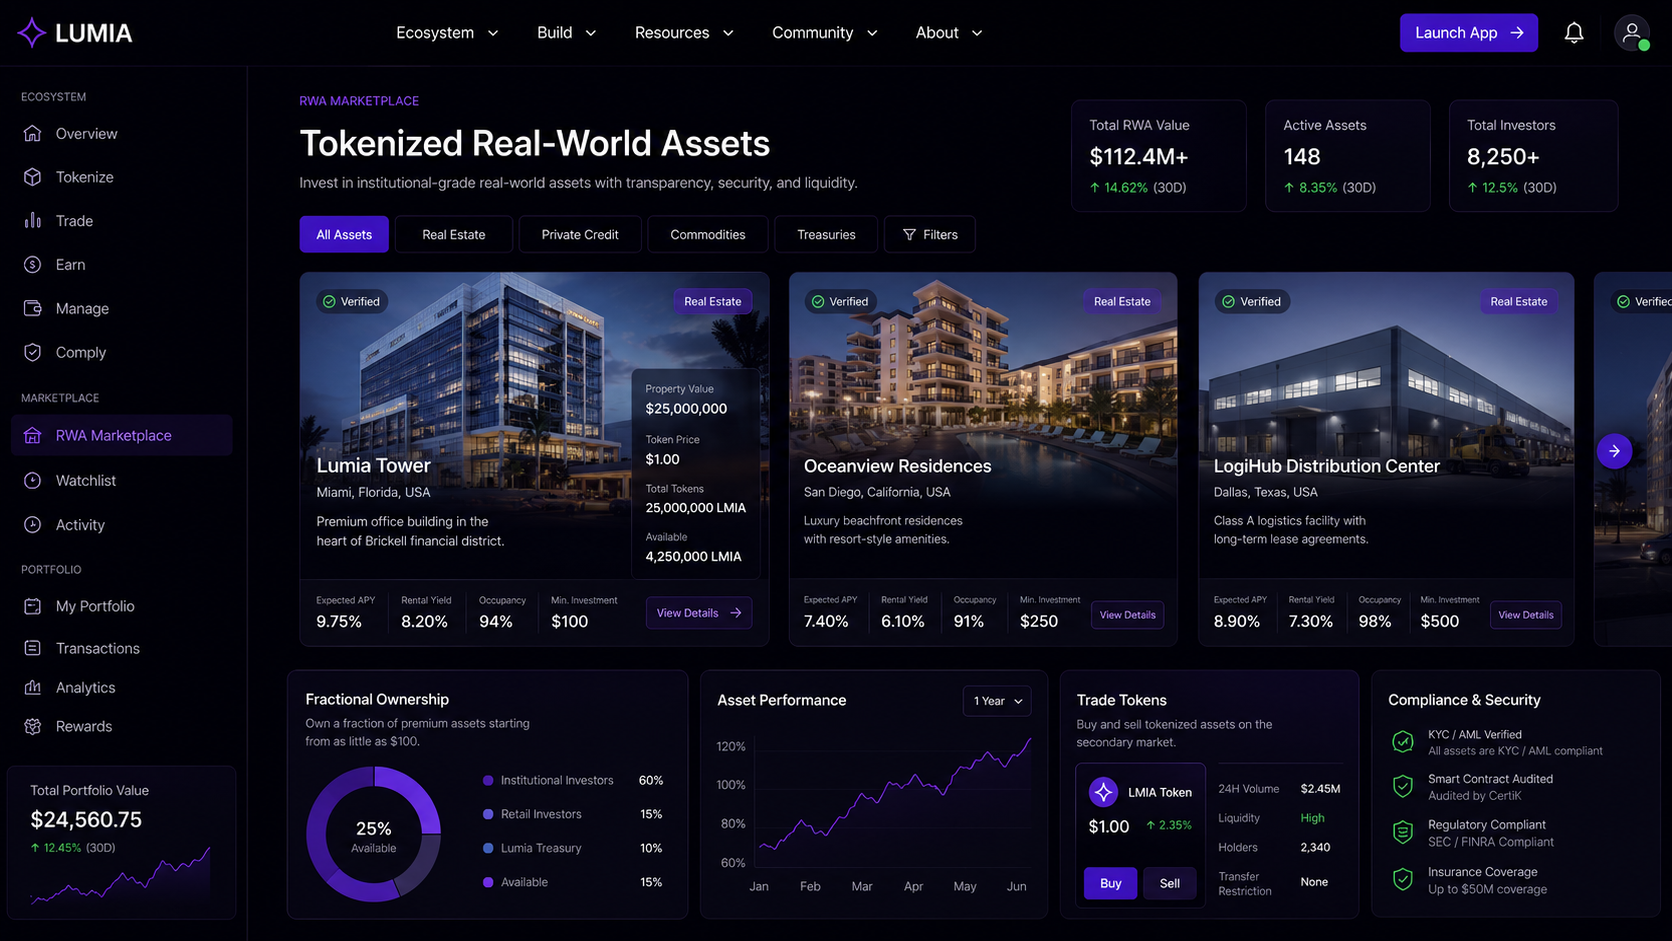Click the Rewards icon in sidebar
This screenshot has width=1672, height=941.
[33, 726]
